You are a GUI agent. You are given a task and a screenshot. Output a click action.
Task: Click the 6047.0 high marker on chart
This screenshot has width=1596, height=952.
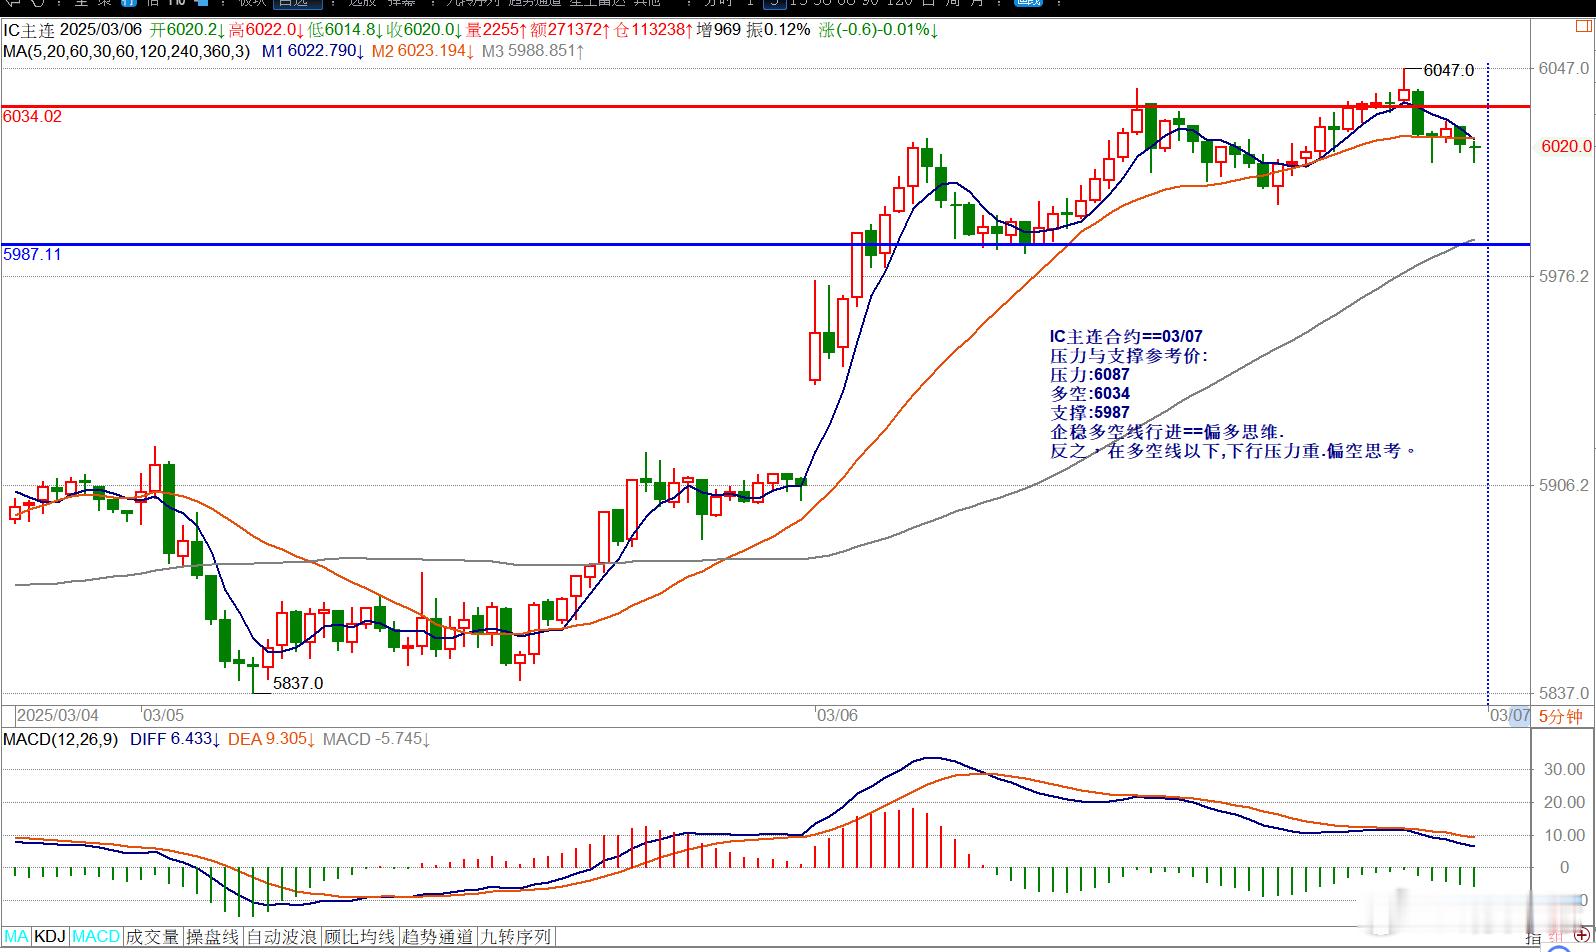pos(1448,70)
